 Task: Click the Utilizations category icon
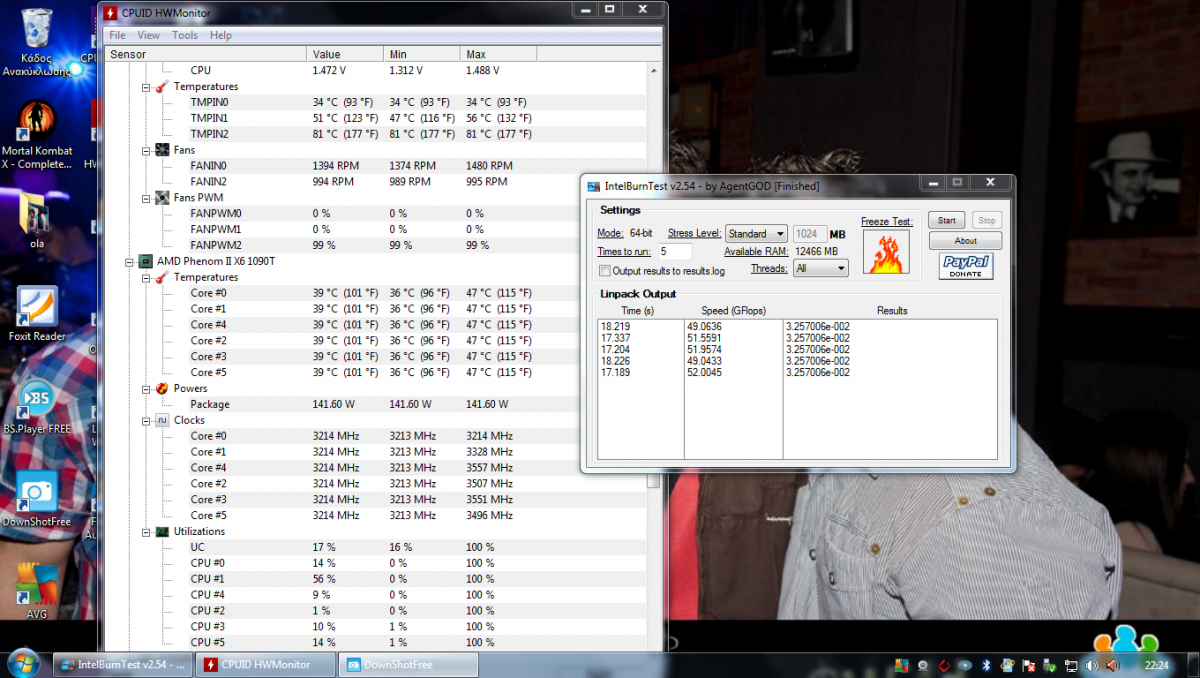(162, 531)
